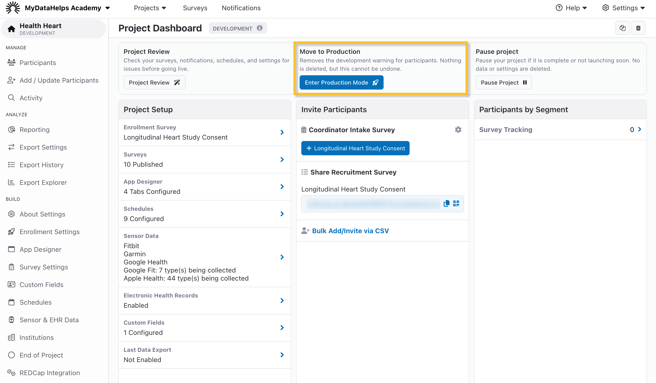Expand Surveys 10 Published chevron
The image size is (656, 383).
(x=282, y=159)
